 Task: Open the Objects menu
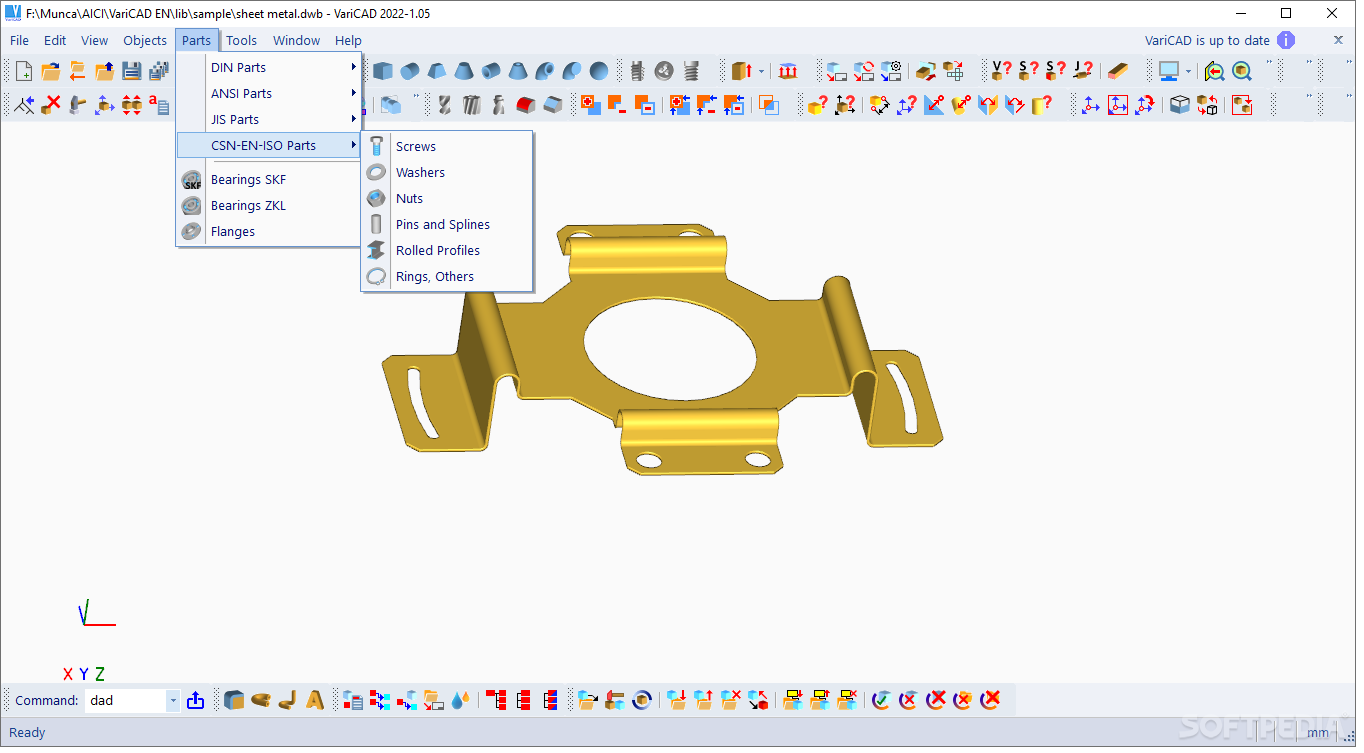coord(145,40)
